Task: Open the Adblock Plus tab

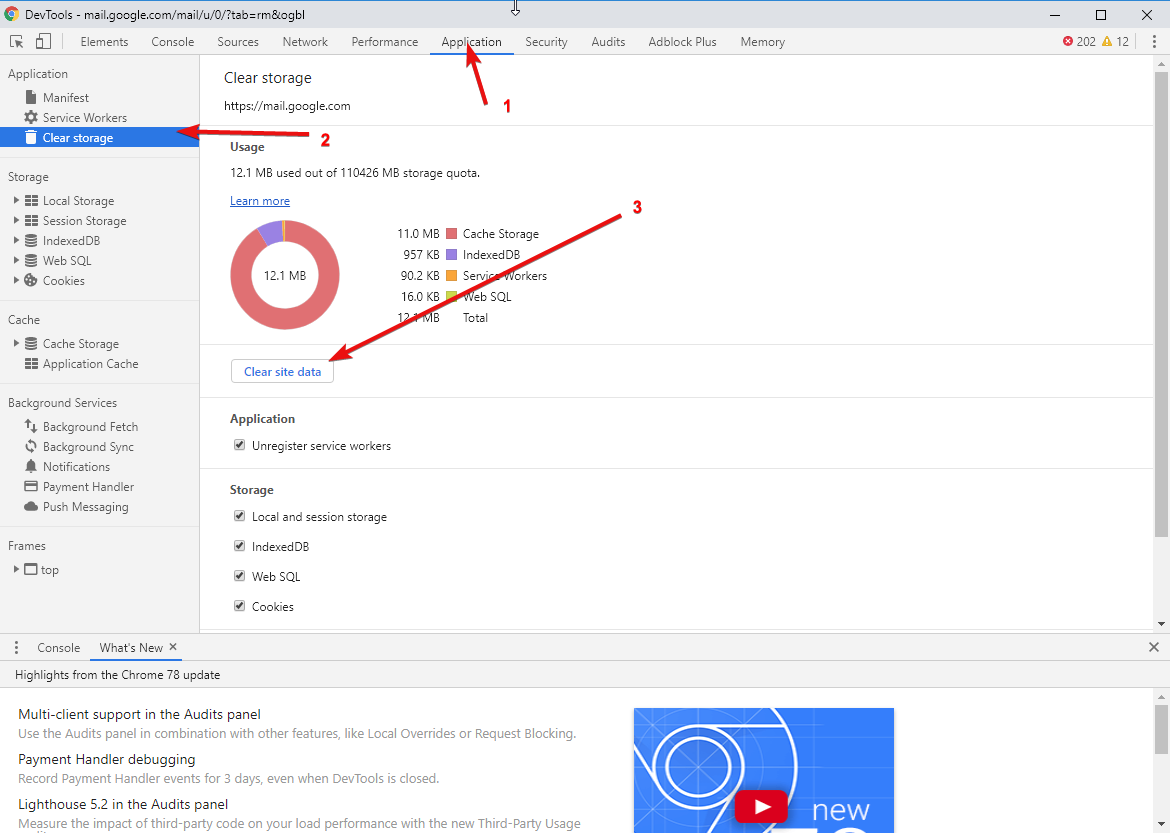Action: click(682, 42)
